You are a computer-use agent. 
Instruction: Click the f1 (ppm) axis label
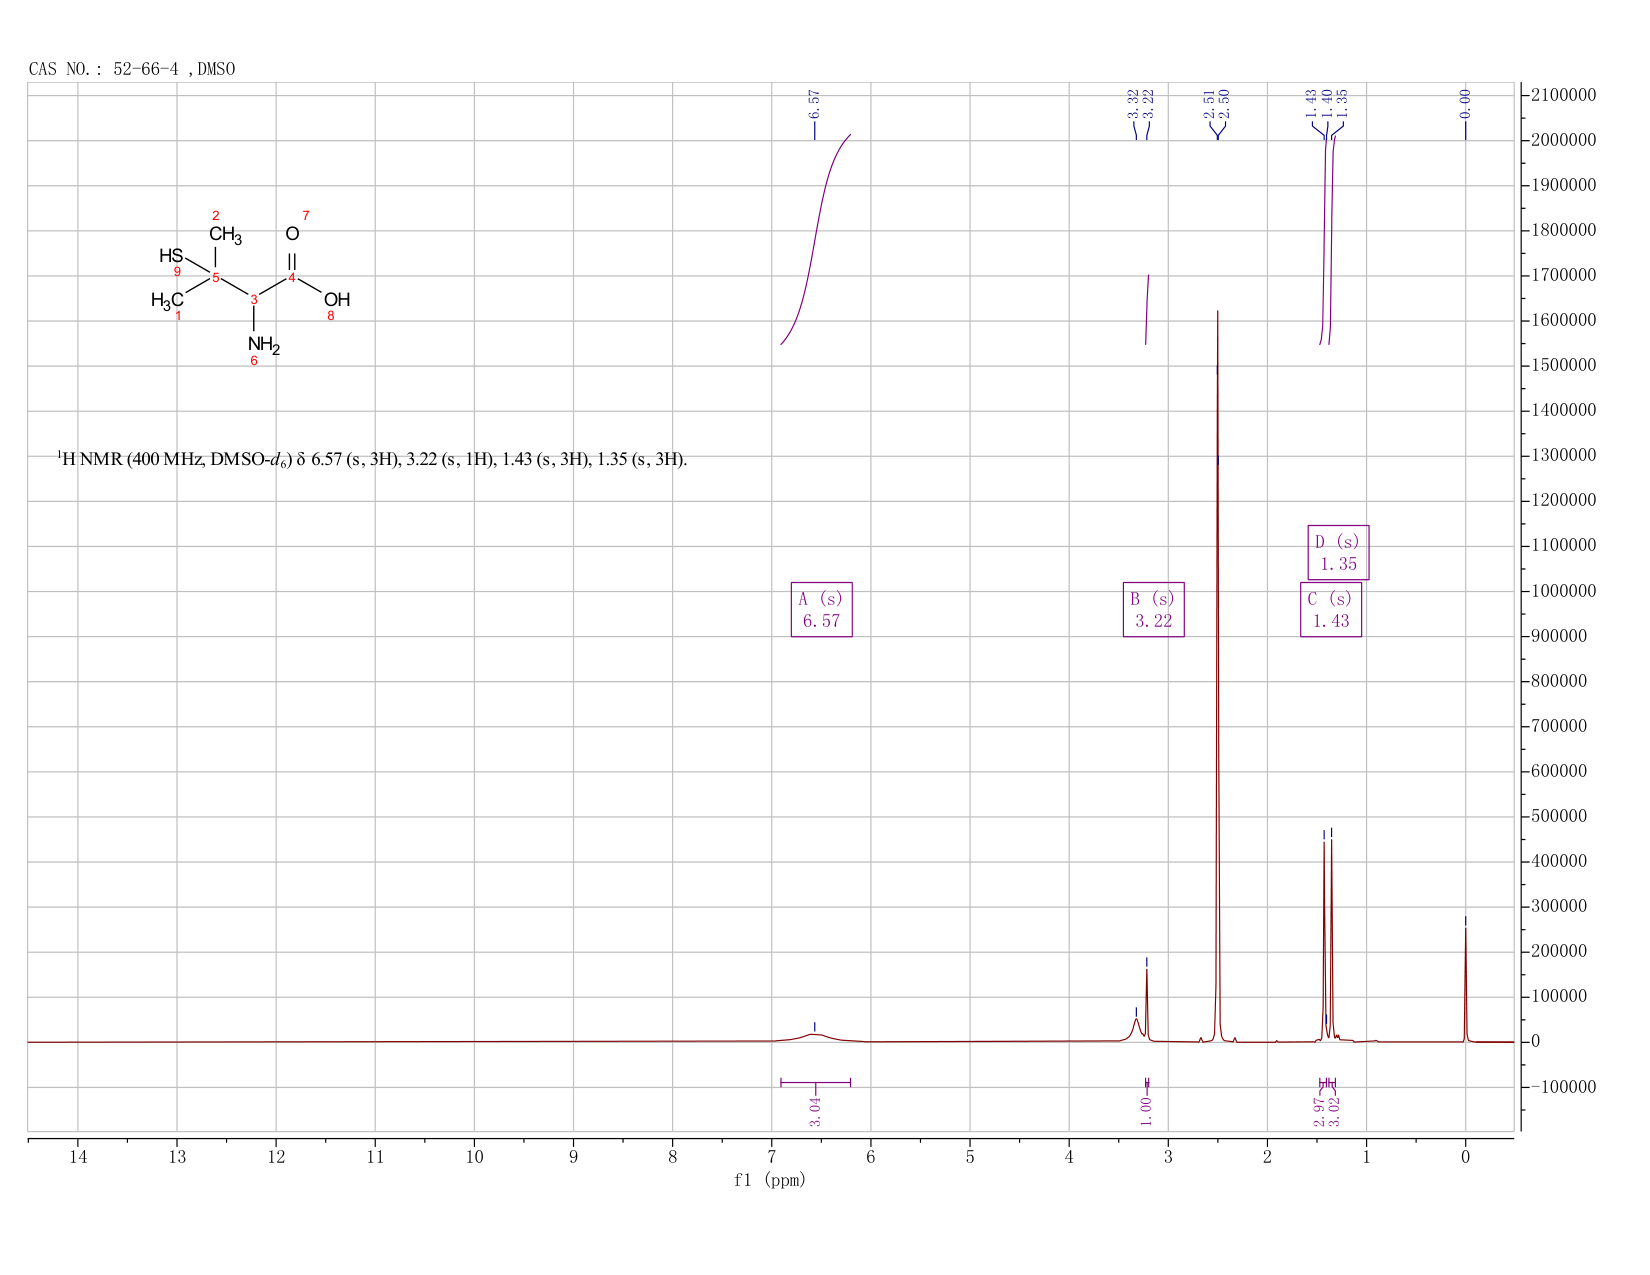(x=770, y=1180)
